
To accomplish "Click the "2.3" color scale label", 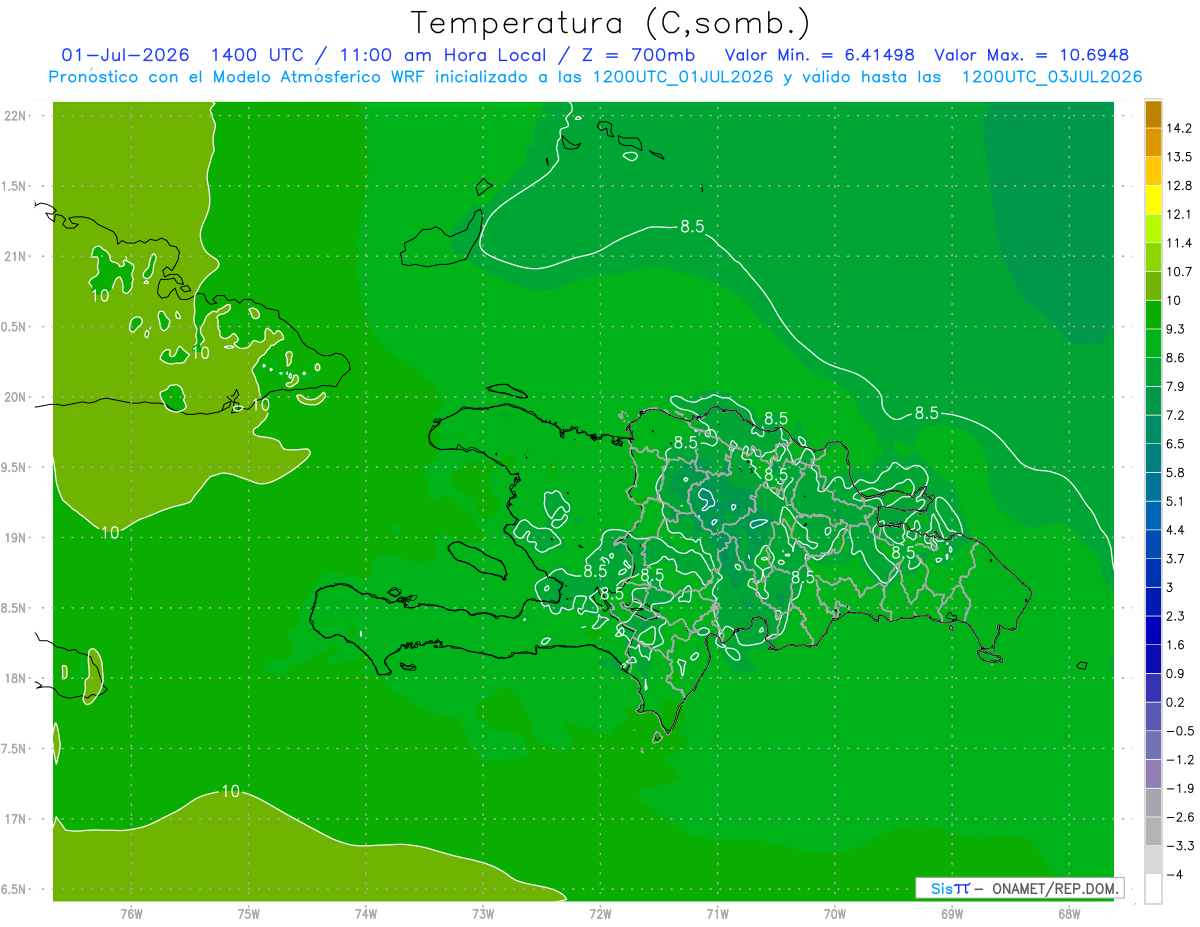I will (x=1177, y=616).
